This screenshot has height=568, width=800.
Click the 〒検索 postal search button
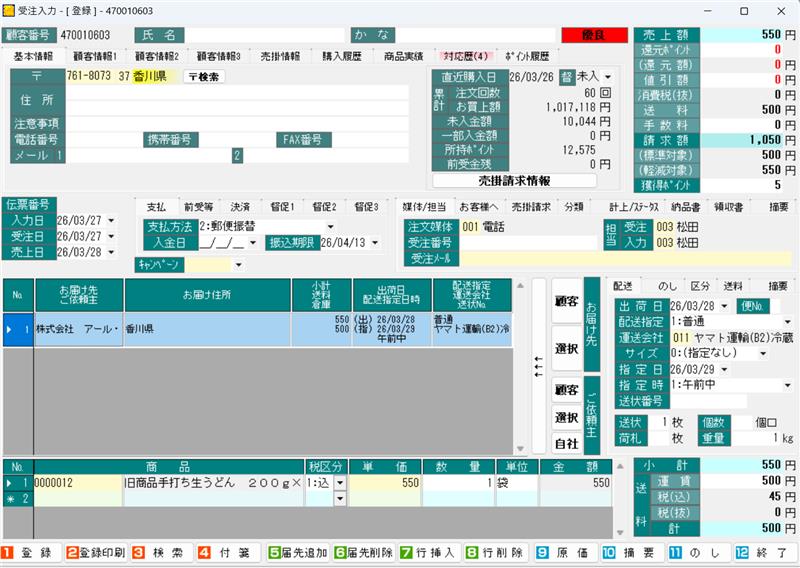[x=204, y=77]
